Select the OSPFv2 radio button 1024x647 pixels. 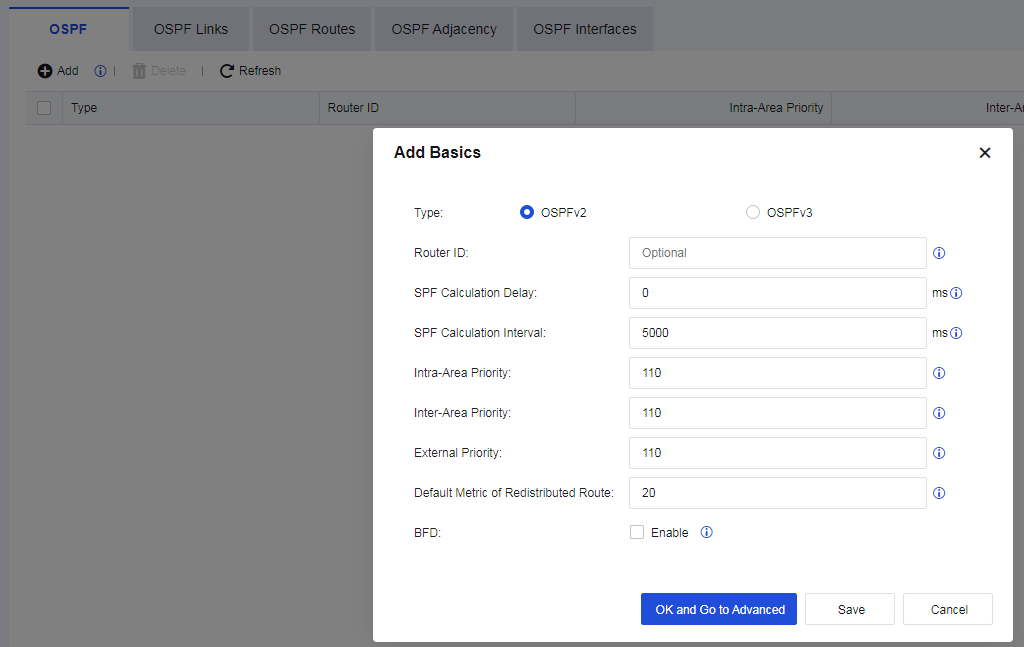[x=527, y=212]
